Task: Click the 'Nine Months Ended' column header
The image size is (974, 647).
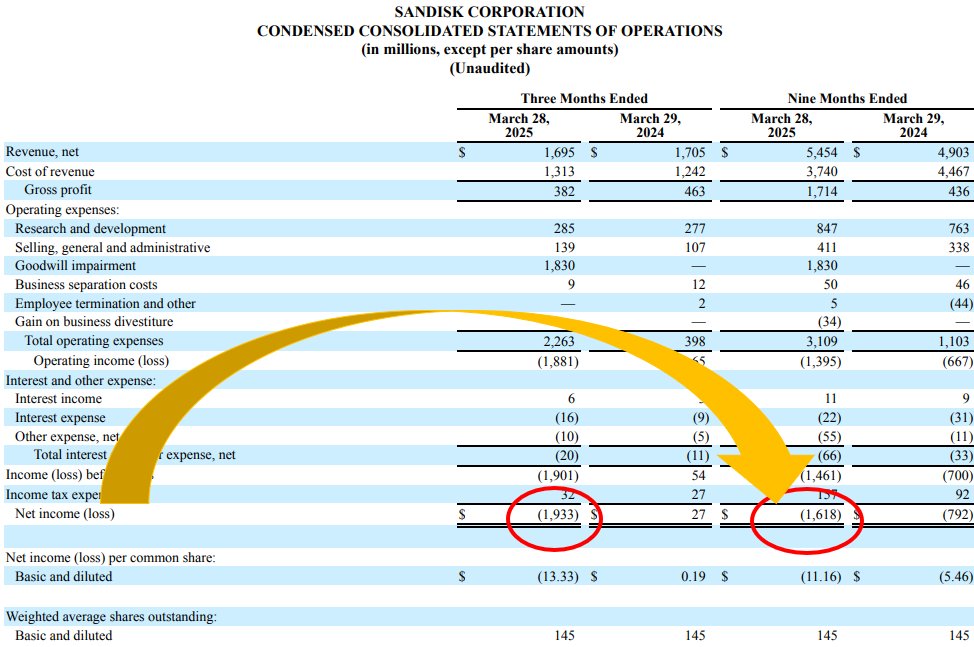Action: [847, 99]
